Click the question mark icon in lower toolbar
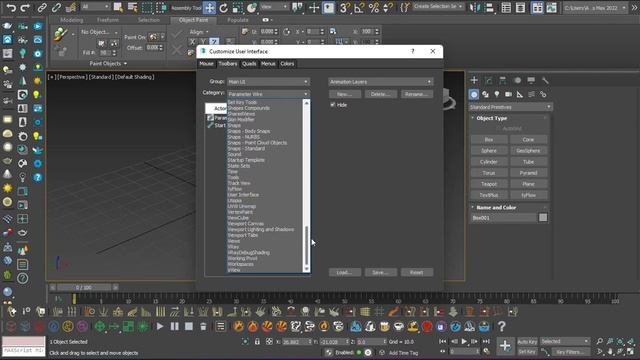The height and width of the screenshot is (360, 640). (x=502, y=326)
